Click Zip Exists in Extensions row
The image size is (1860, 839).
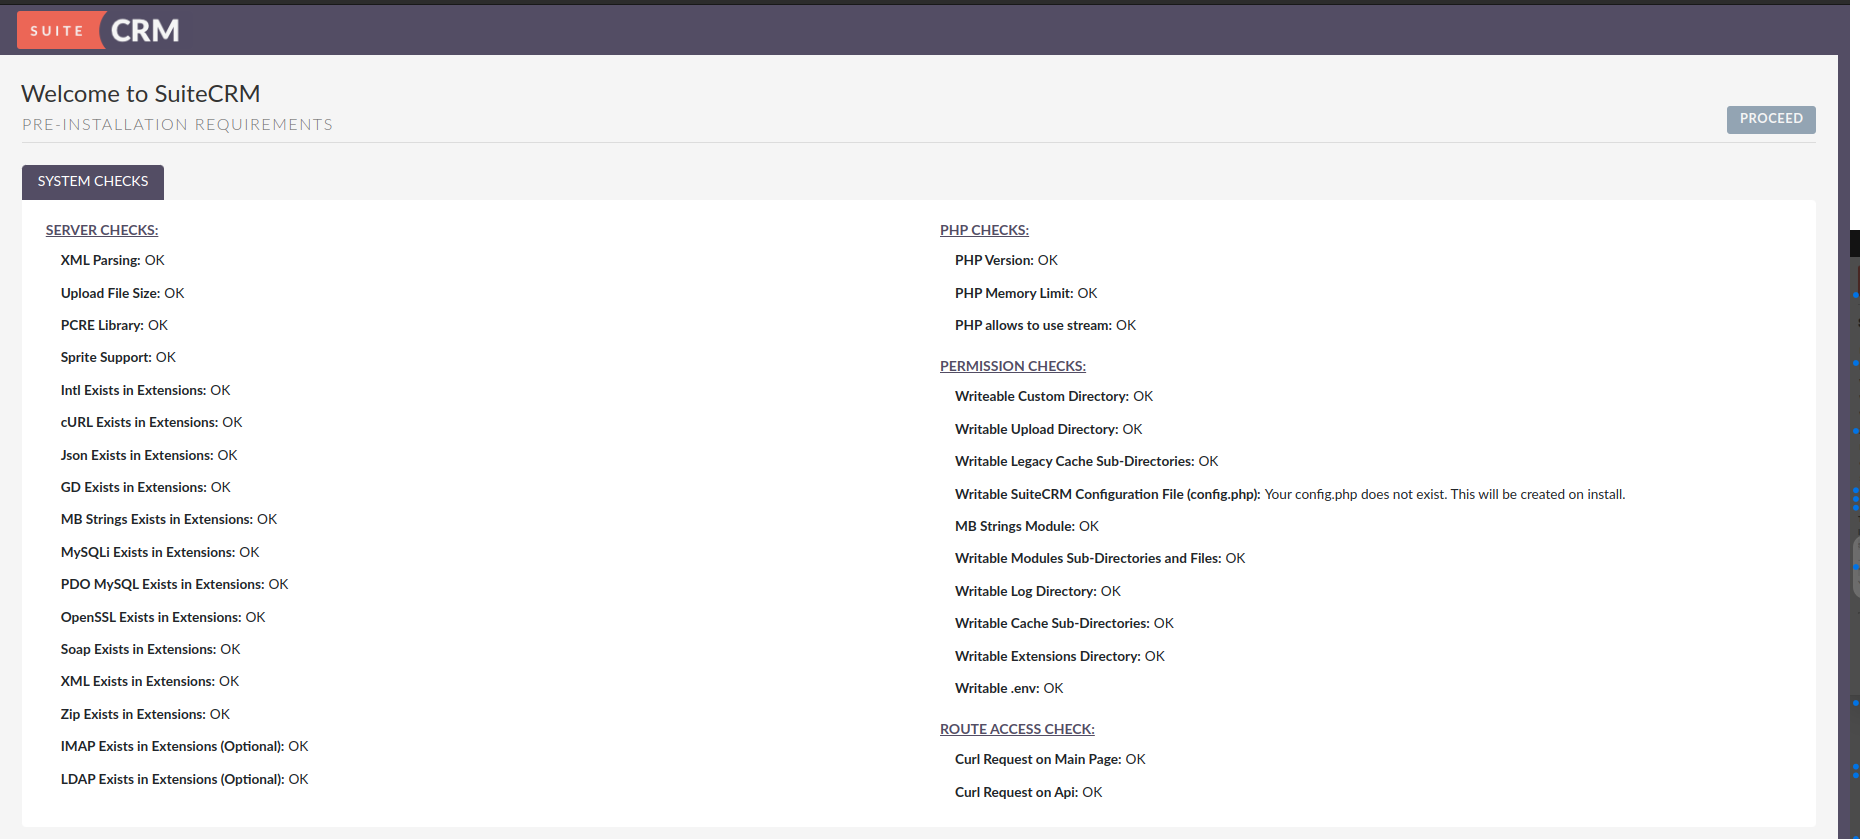coord(145,714)
